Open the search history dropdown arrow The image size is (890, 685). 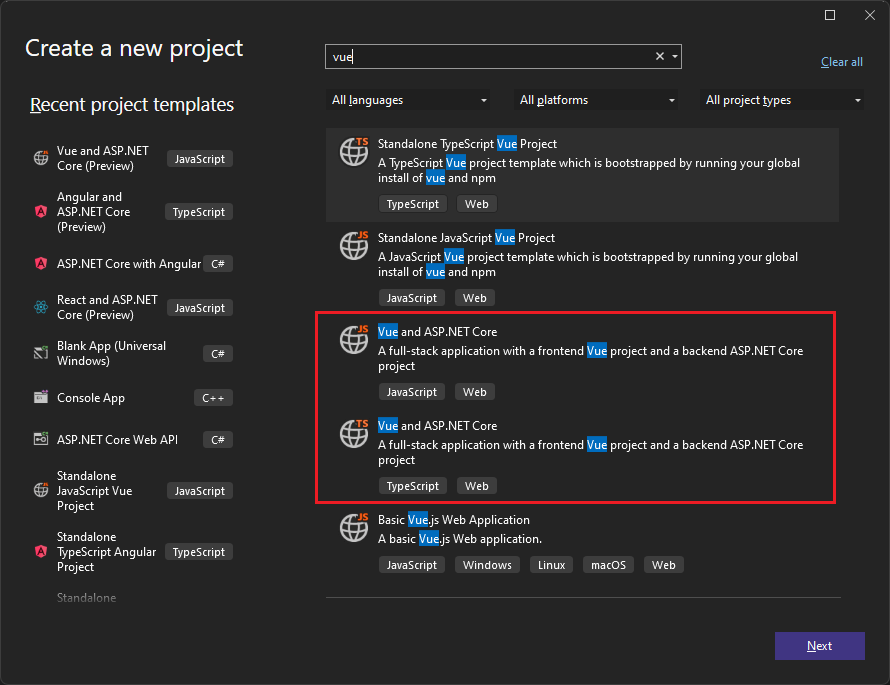click(674, 56)
